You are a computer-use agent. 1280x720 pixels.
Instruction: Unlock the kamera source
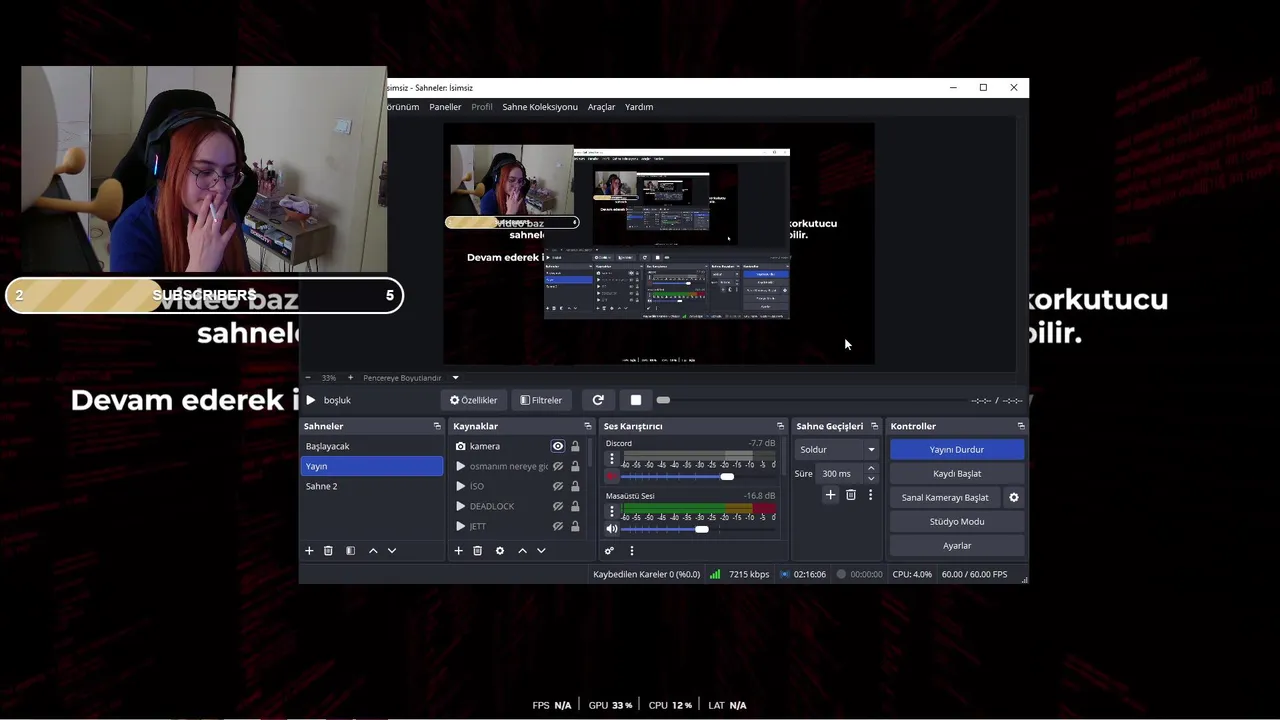pos(575,446)
